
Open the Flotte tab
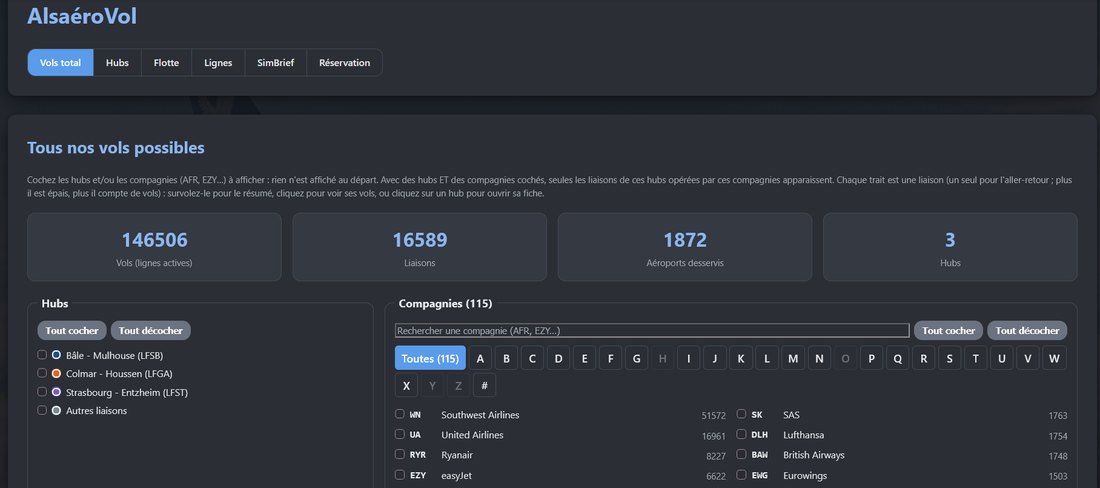coord(166,62)
